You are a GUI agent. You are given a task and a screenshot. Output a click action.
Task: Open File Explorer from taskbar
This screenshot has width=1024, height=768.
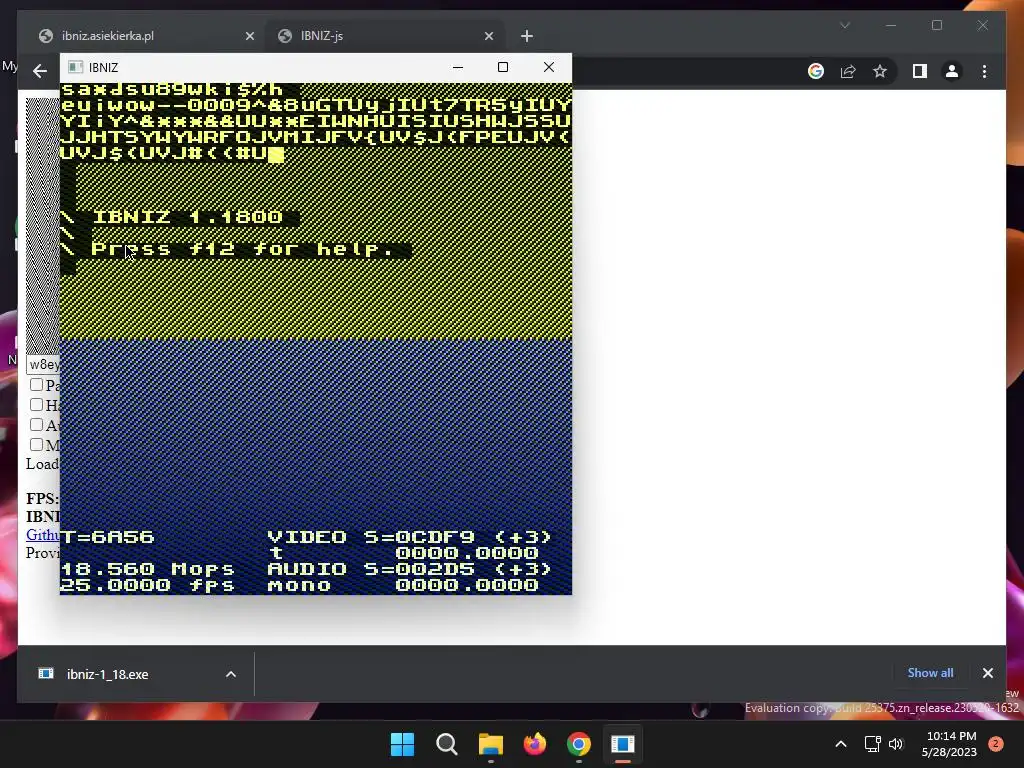(490, 744)
